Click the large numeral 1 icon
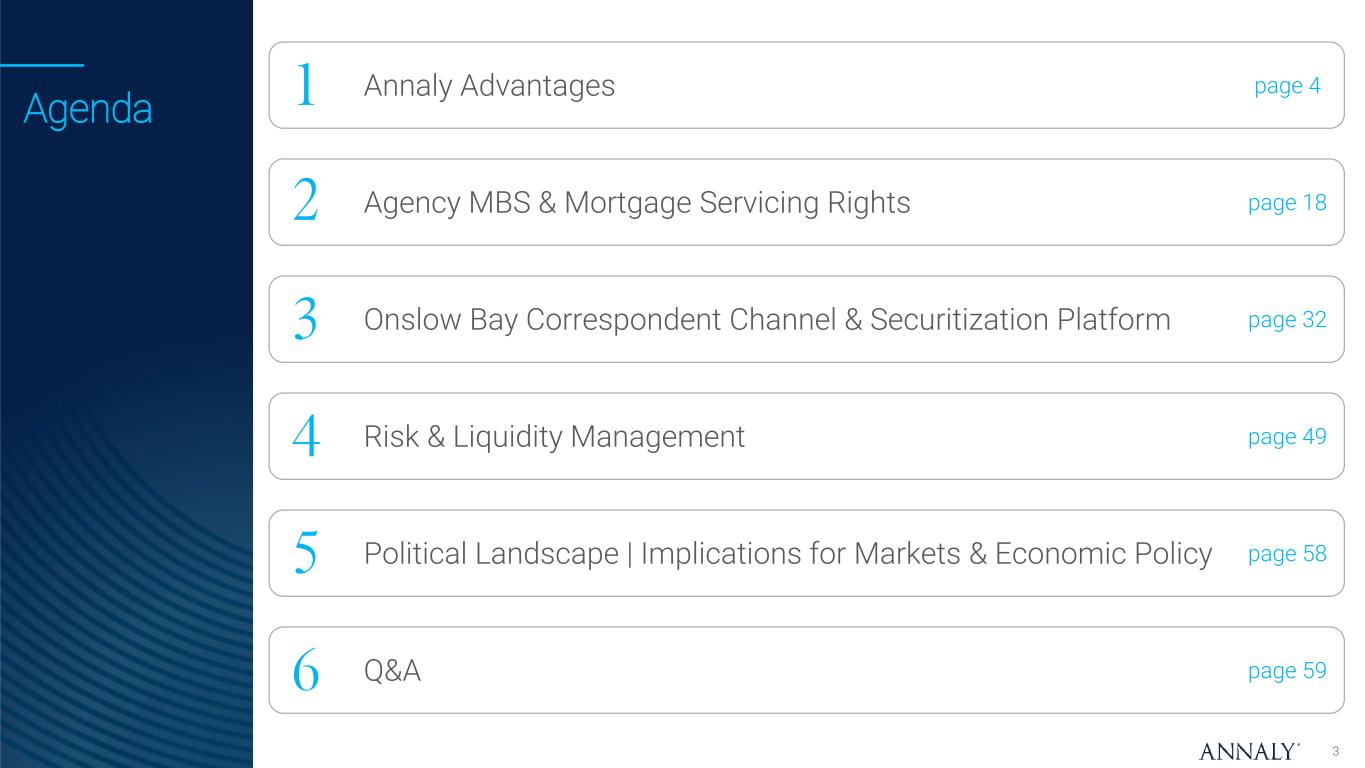The width and height of the screenshot is (1365, 768). coord(305,86)
